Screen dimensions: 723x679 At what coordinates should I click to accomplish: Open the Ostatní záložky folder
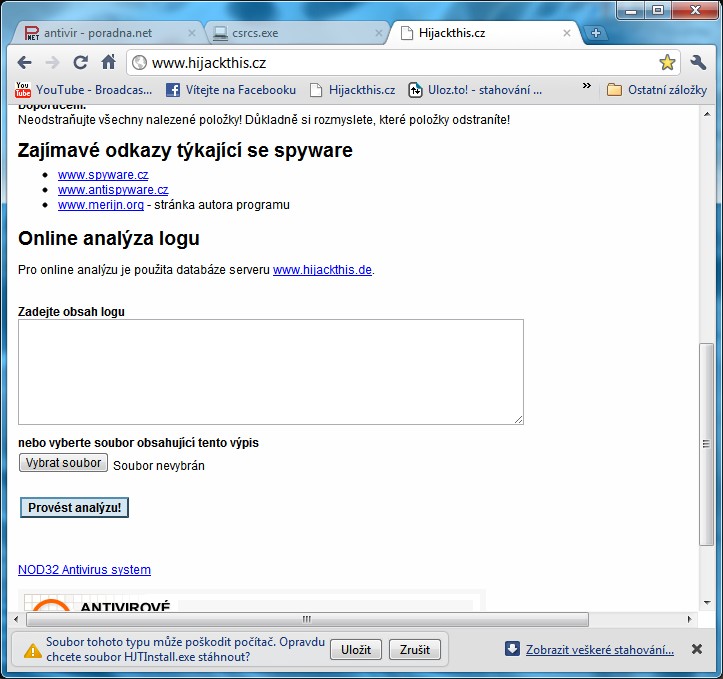(x=657, y=90)
